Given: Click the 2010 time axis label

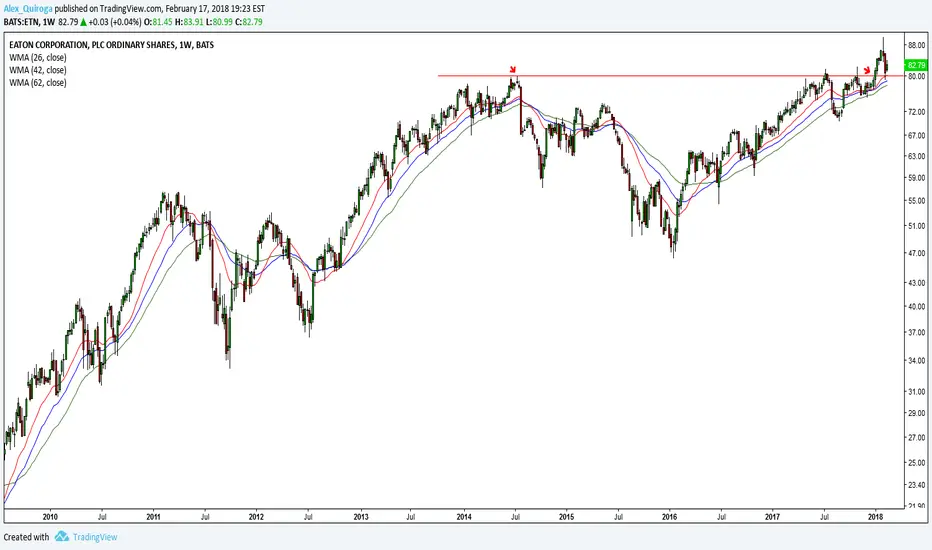Looking at the screenshot, I should point(51,517).
